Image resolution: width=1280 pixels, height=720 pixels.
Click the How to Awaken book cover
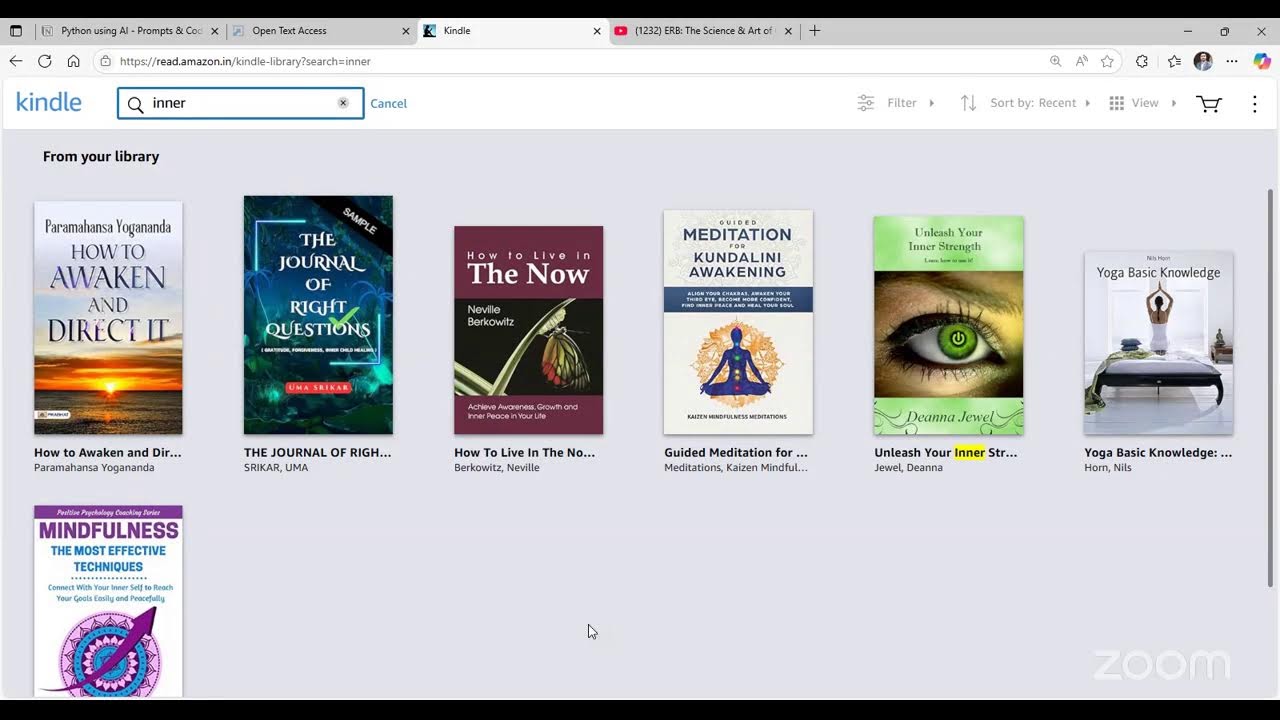[108, 318]
